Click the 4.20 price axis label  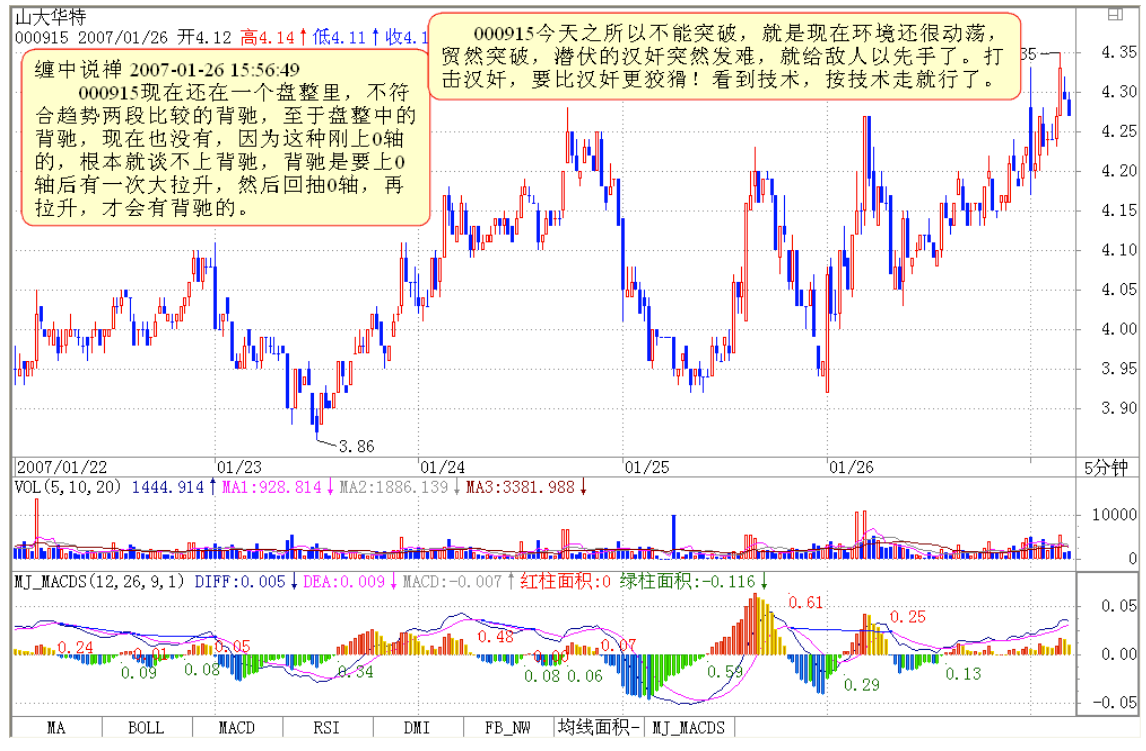1119,171
